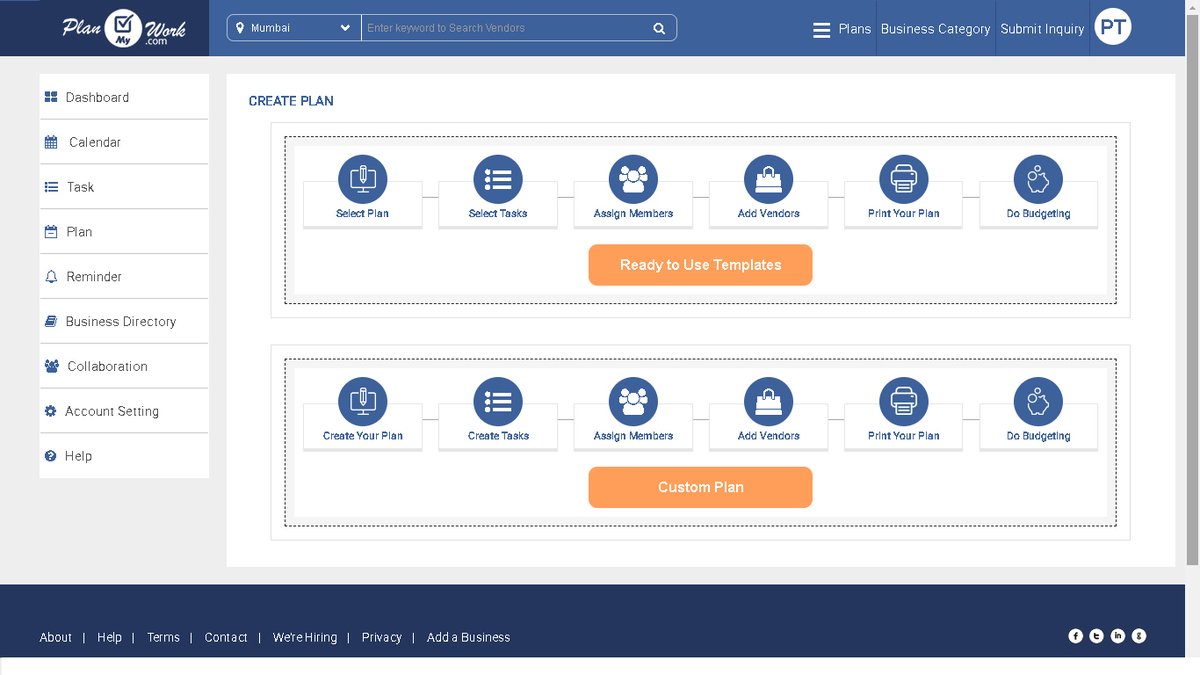Click Assign Members icon in templates row
1200x675 pixels.
[x=633, y=180]
